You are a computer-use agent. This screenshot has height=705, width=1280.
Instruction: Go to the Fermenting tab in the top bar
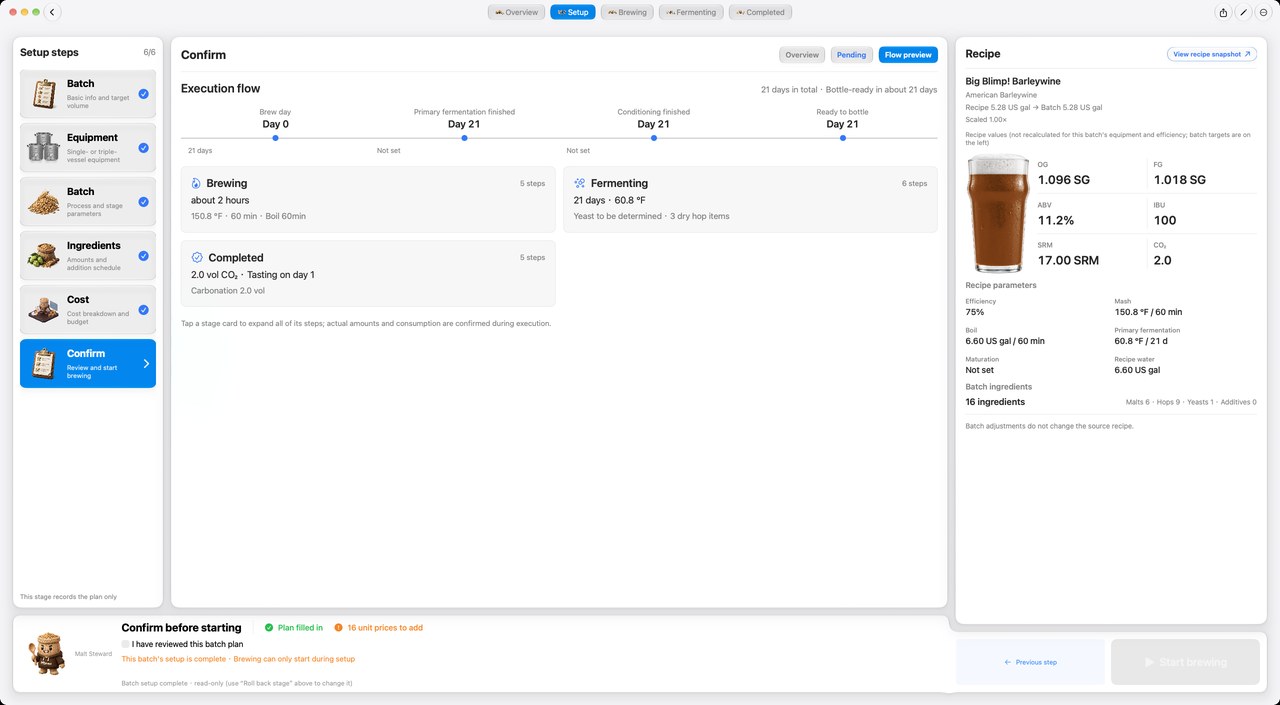(691, 12)
